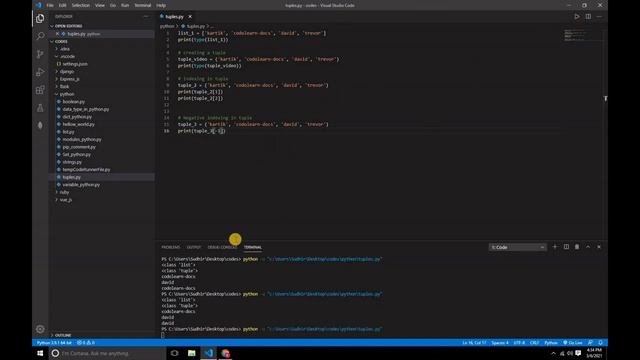Collapse the .vscode folder
The height and width of the screenshot is (360, 640).
67,57
